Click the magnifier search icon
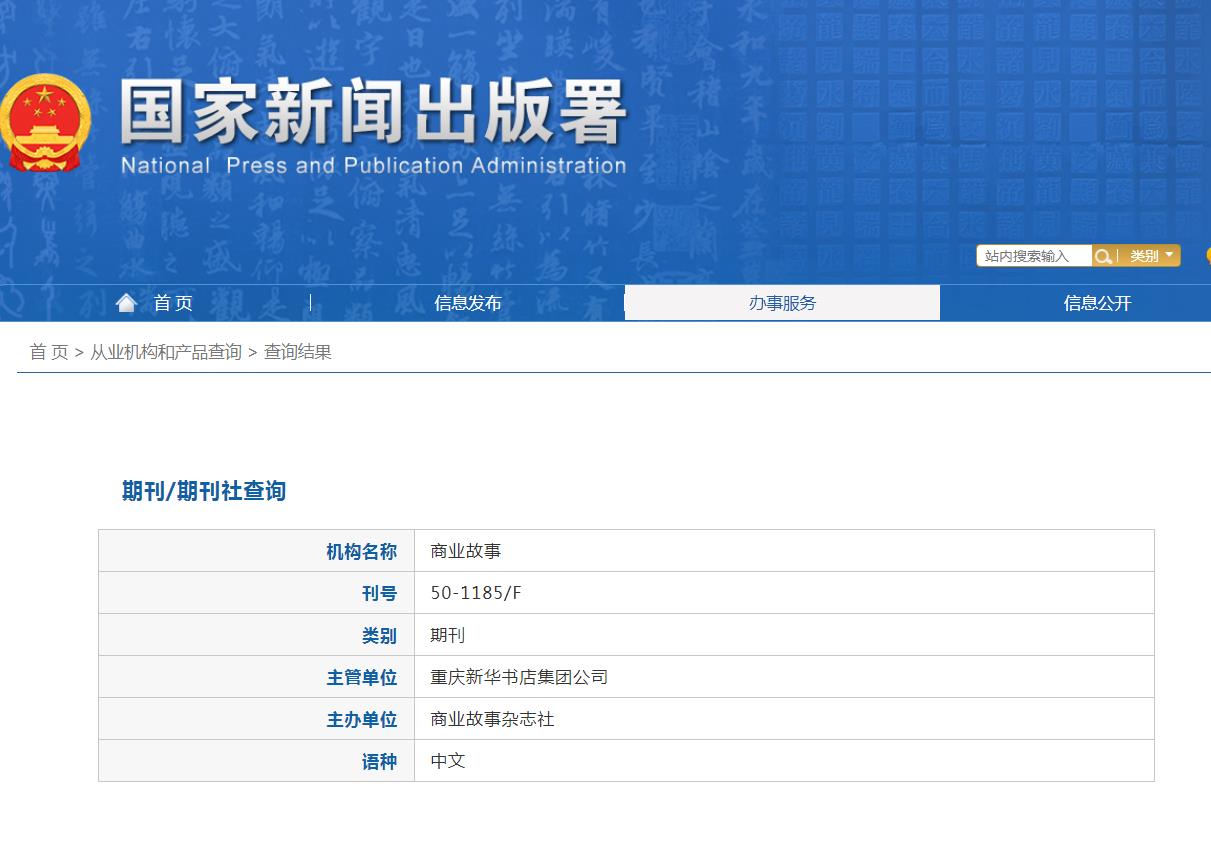Screen dimensions: 1211x861 pyautogui.click(x=1103, y=255)
